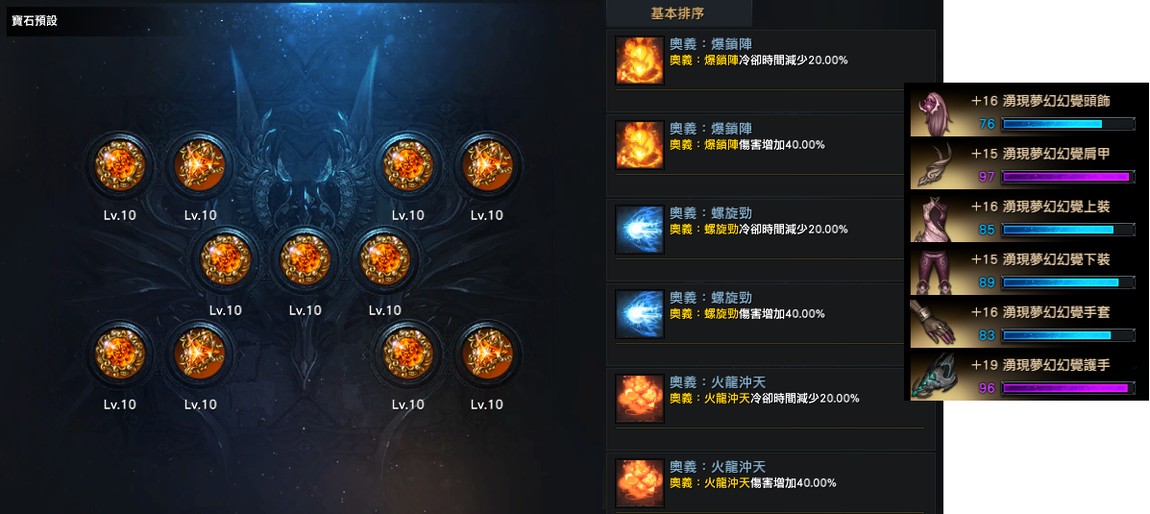The height and width of the screenshot is (514, 1150).
Task: Open the +19 湧現夢幻幻覺護手 weapon icon
Action: click(x=934, y=377)
